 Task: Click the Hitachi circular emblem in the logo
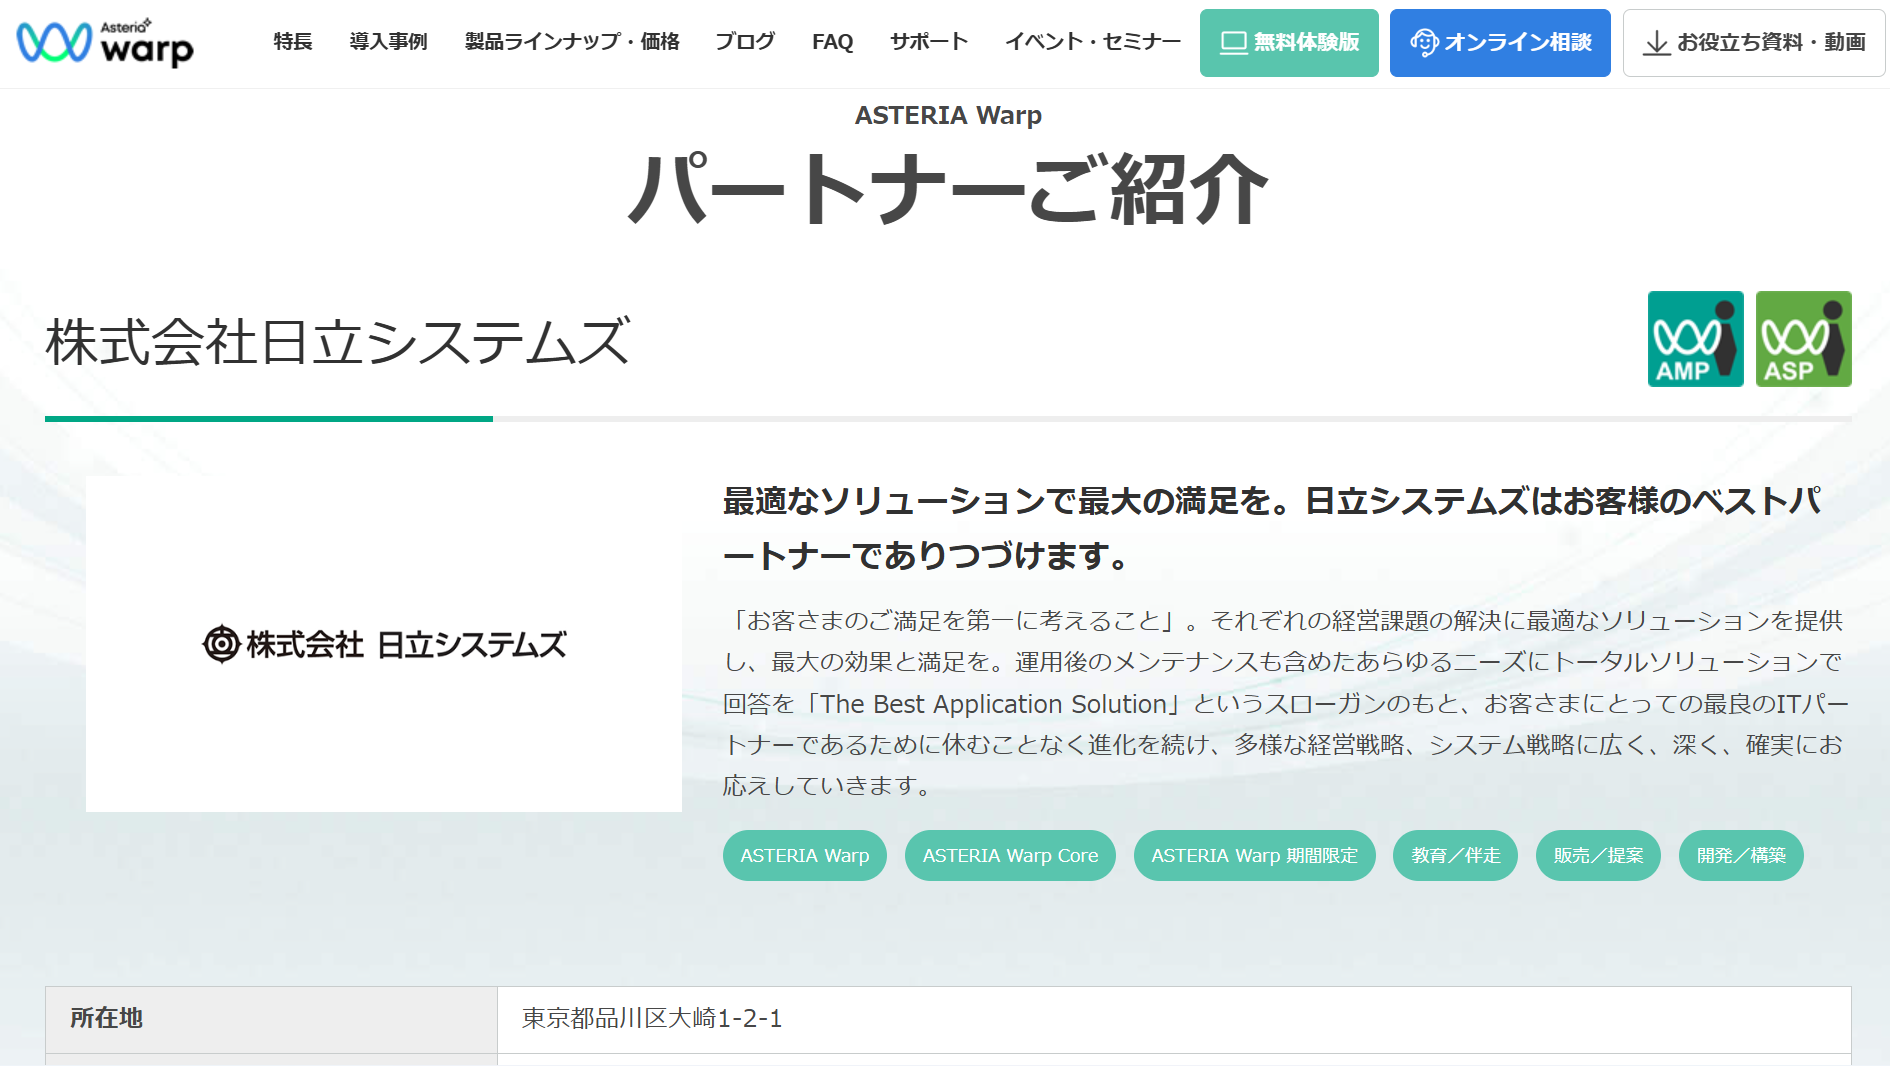click(221, 645)
